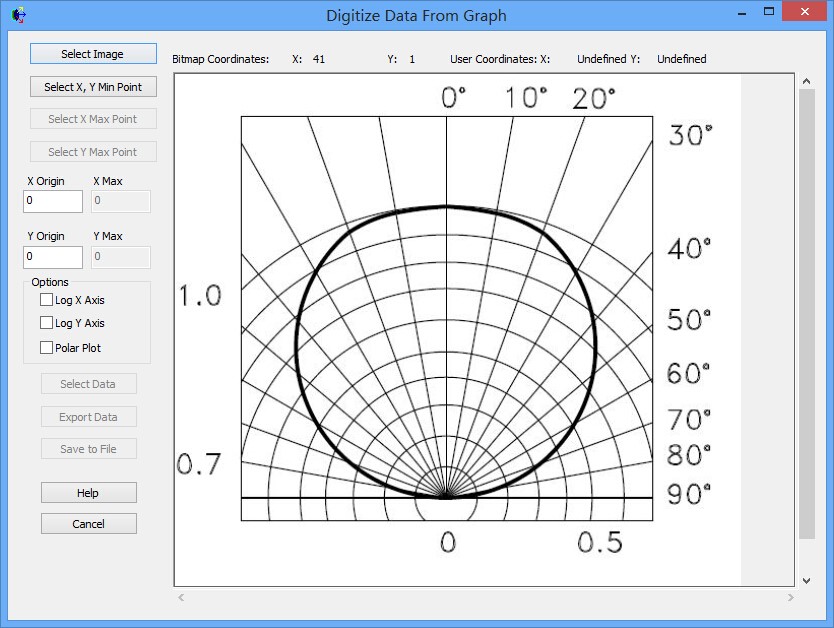This screenshot has height=628, width=834.
Task: Click the Export Data button
Action: [x=89, y=417]
